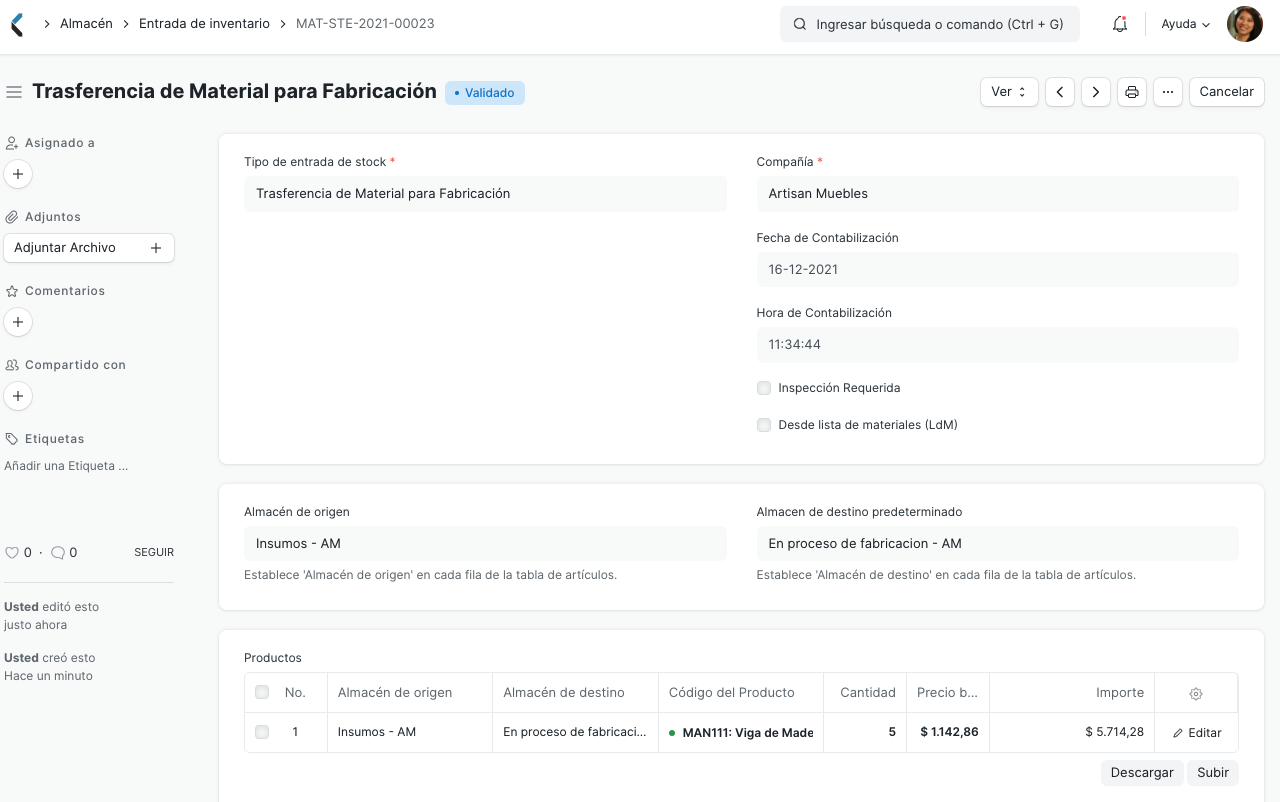Like the document with heart icon
The height and width of the screenshot is (802, 1280).
(12, 552)
